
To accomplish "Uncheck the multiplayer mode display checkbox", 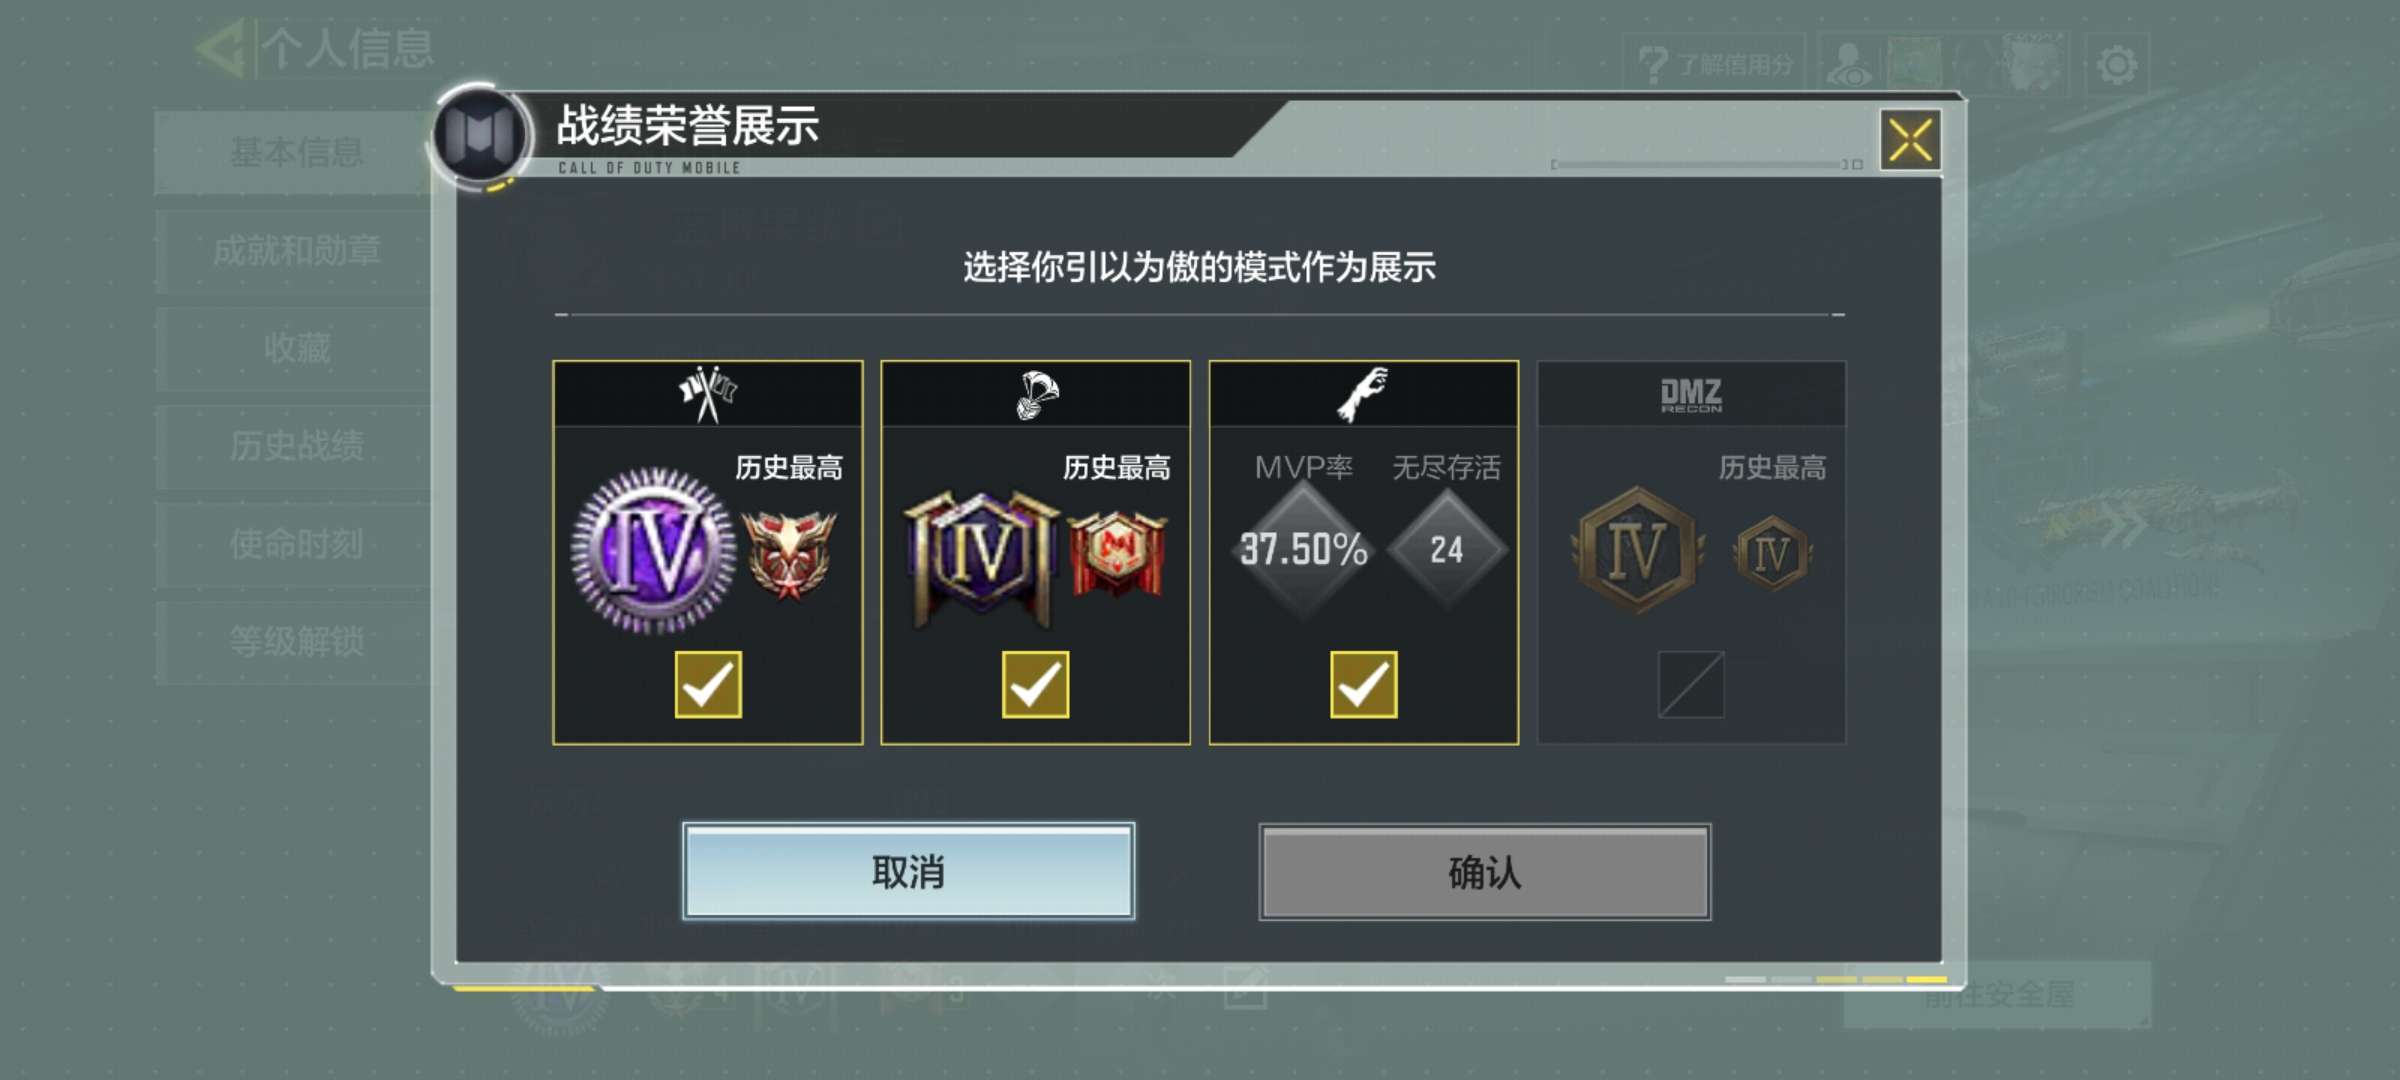I will 708,685.
